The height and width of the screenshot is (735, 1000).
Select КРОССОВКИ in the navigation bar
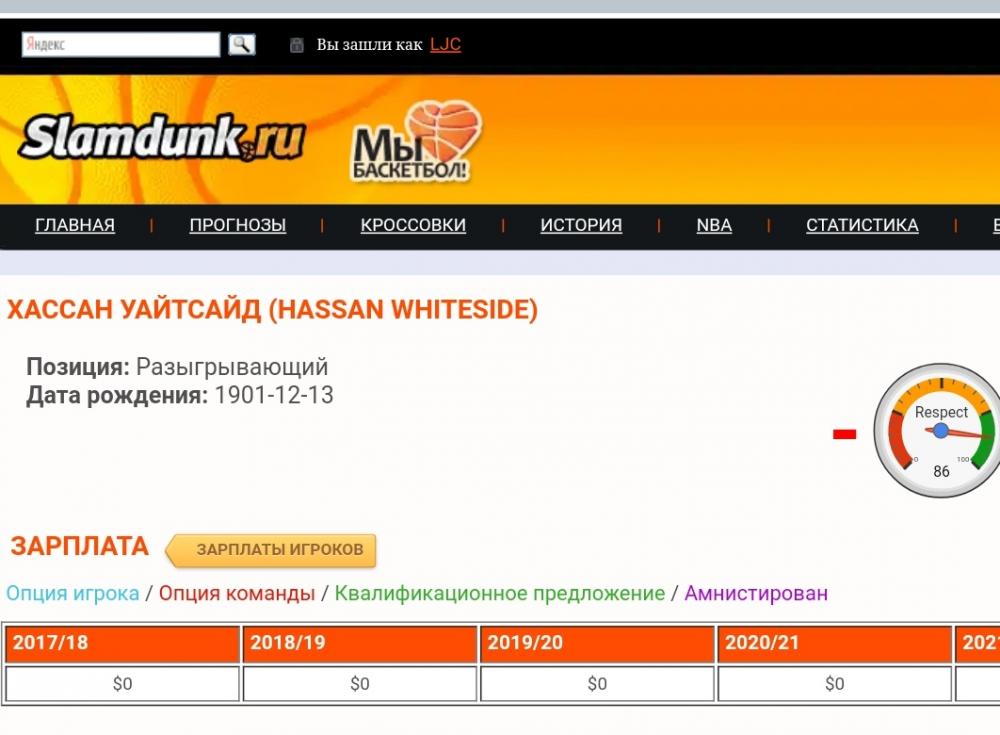[x=413, y=225]
